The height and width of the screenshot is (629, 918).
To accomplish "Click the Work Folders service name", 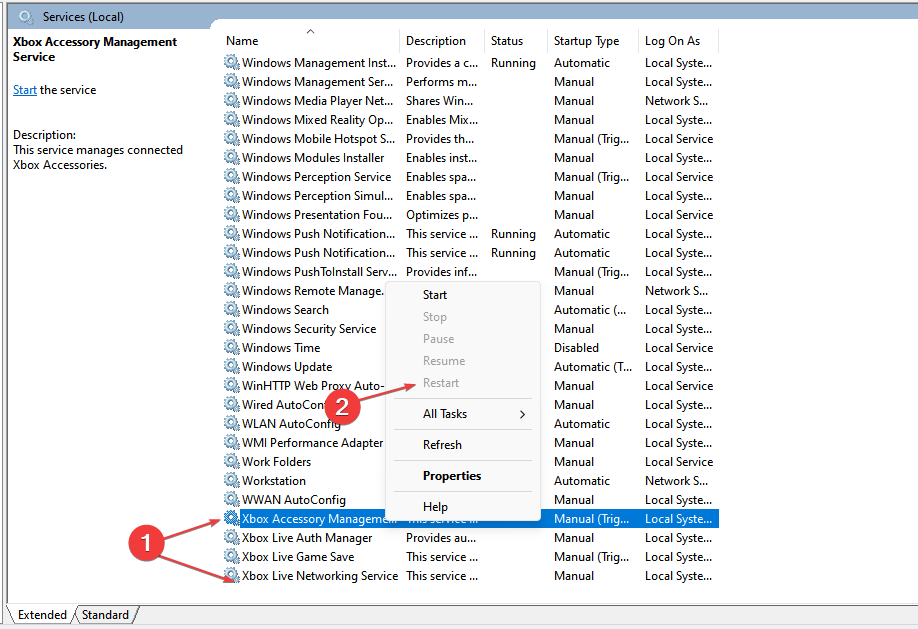I will click(276, 462).
